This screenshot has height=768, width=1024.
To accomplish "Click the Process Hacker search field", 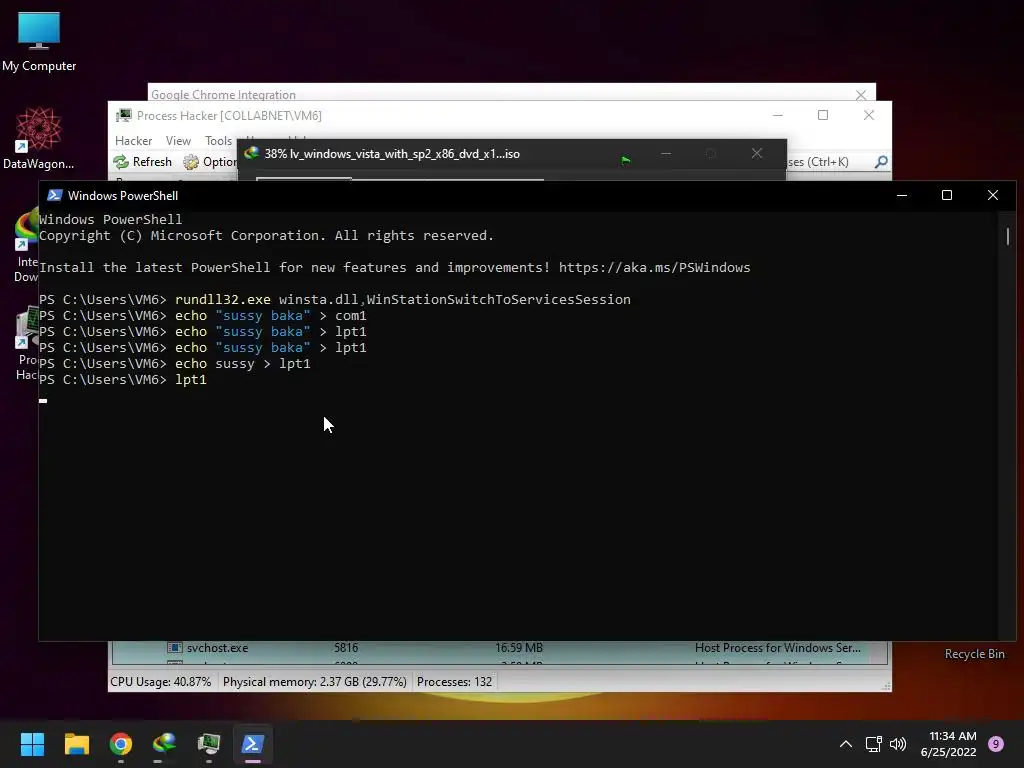I will coord(827,161).
